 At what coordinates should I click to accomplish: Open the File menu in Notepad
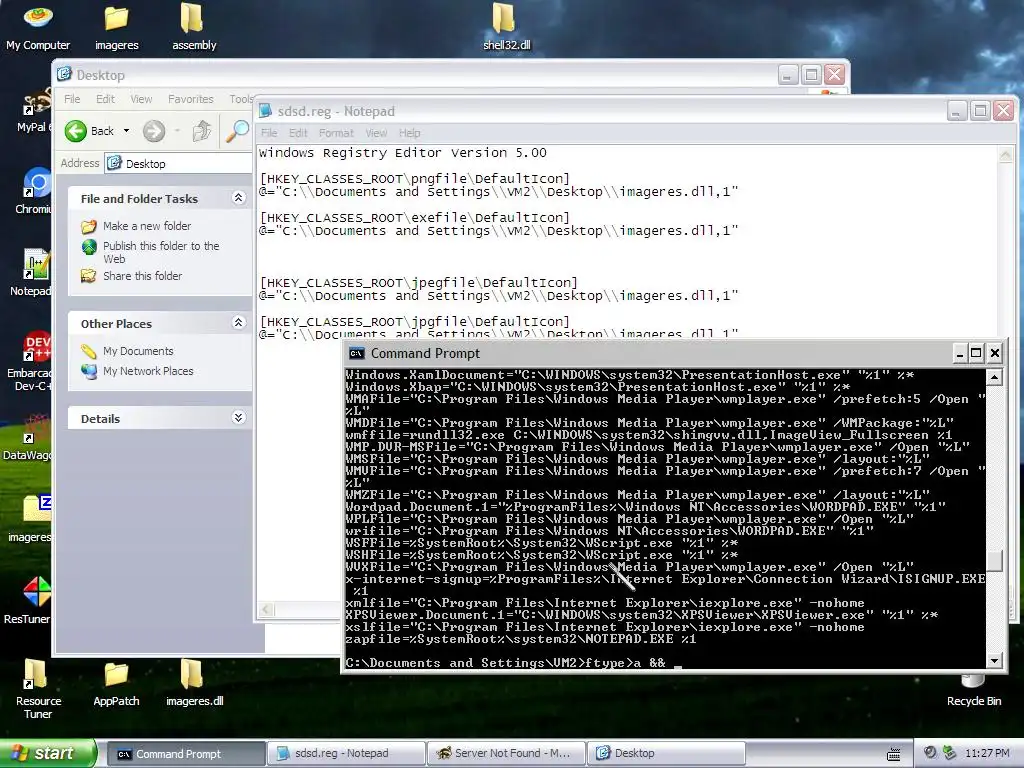[269, 133]
